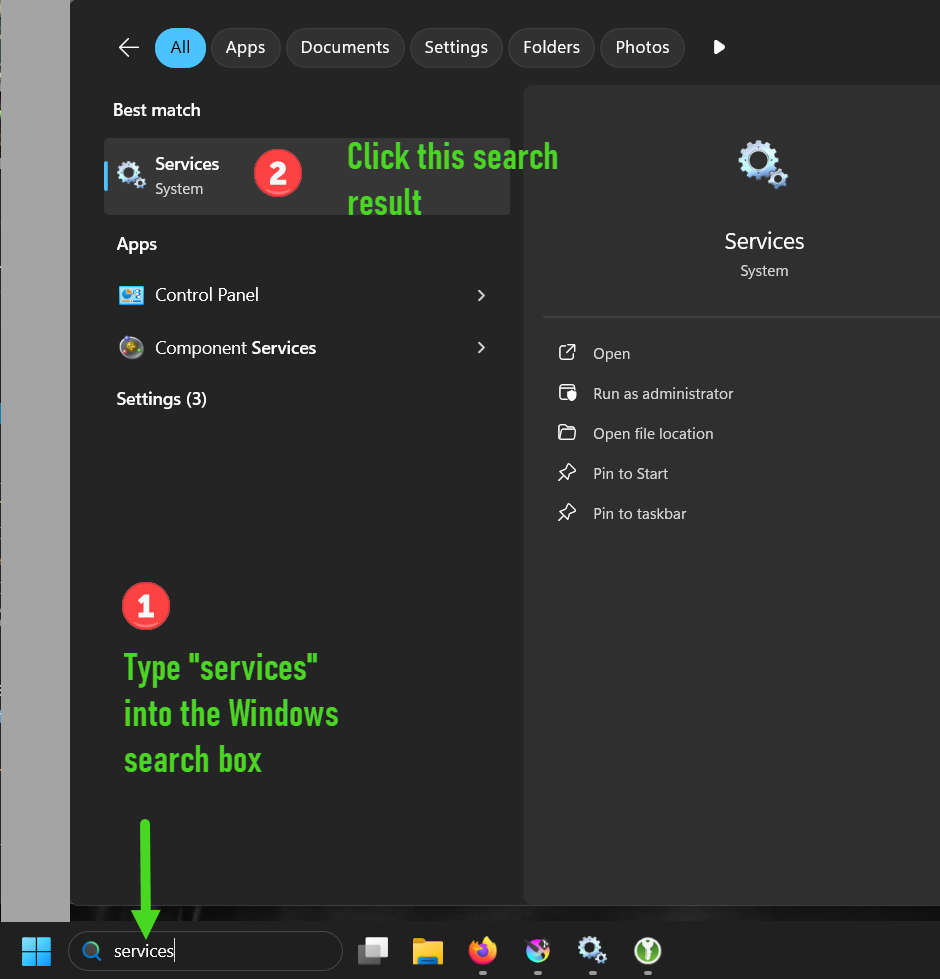Select the Apps filter tab

pos(245,47)
